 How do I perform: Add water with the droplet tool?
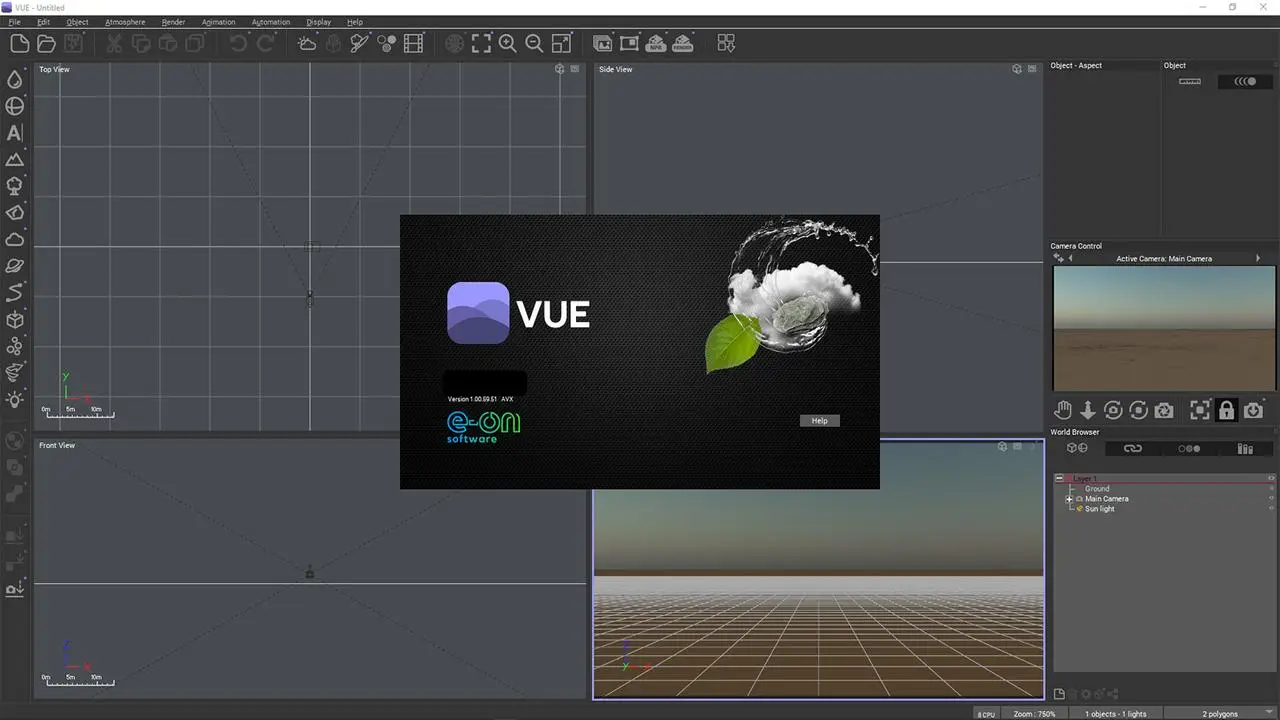coord(15,79)
